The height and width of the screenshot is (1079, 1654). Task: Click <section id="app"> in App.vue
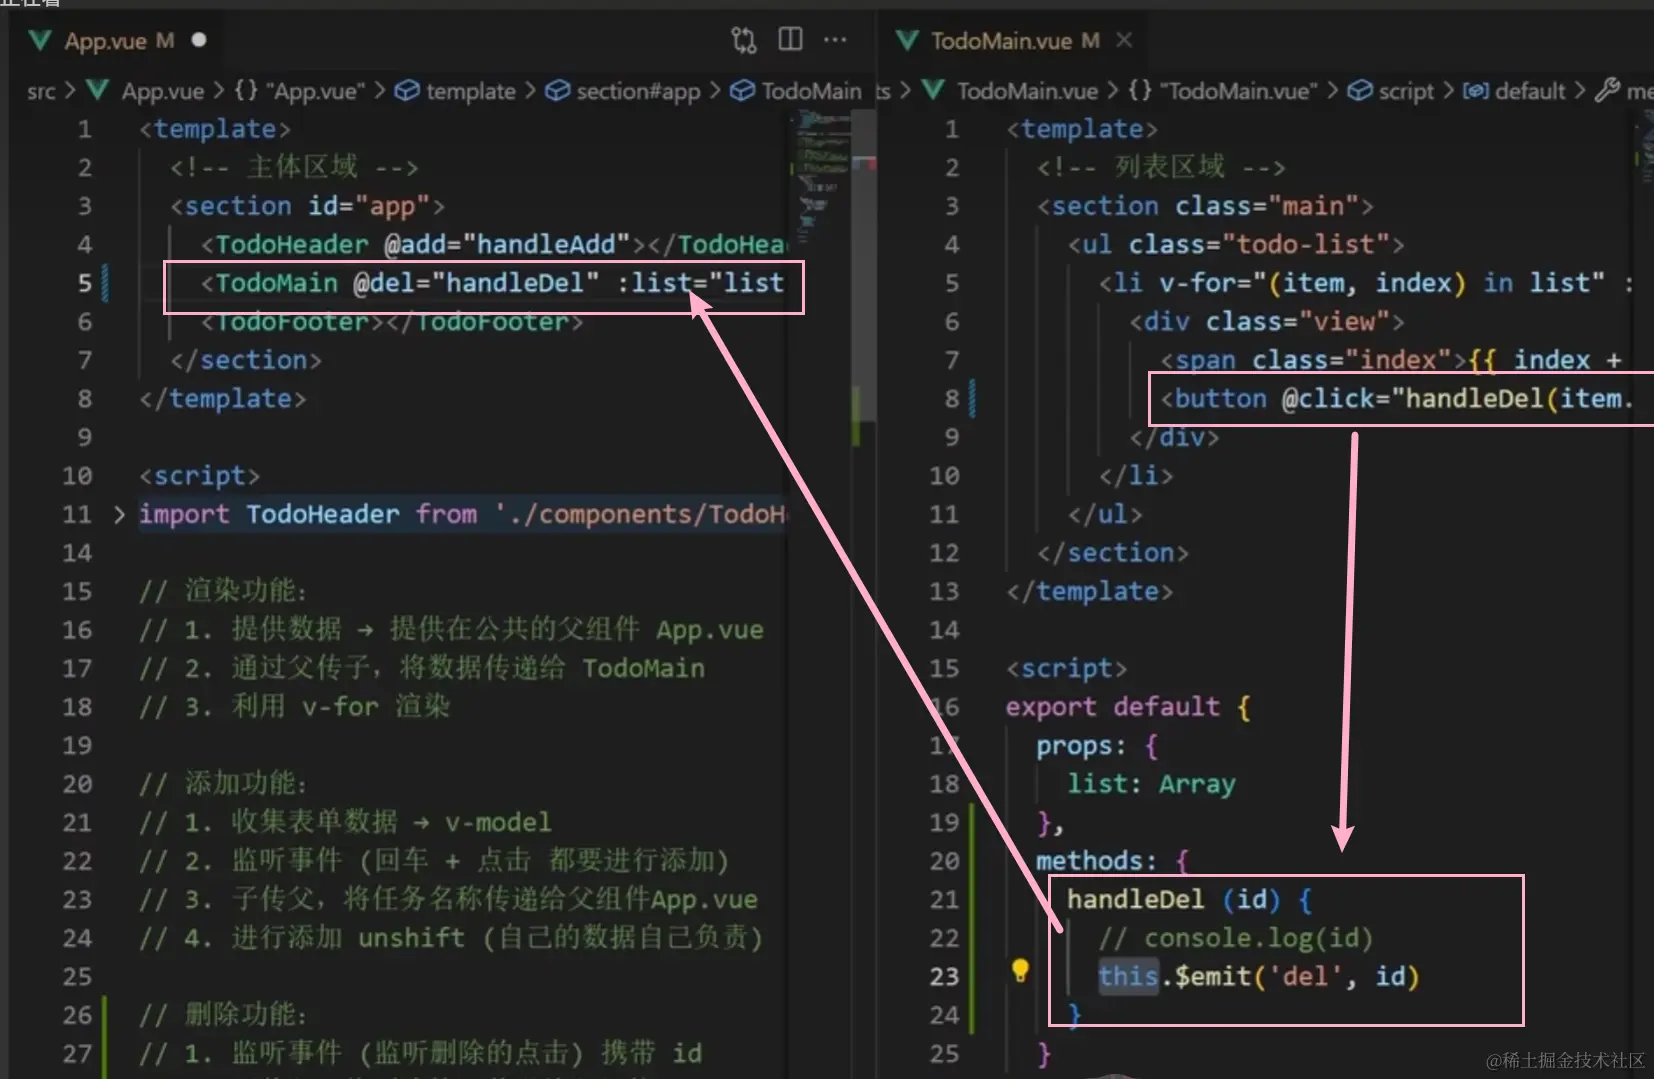[307, 206]
